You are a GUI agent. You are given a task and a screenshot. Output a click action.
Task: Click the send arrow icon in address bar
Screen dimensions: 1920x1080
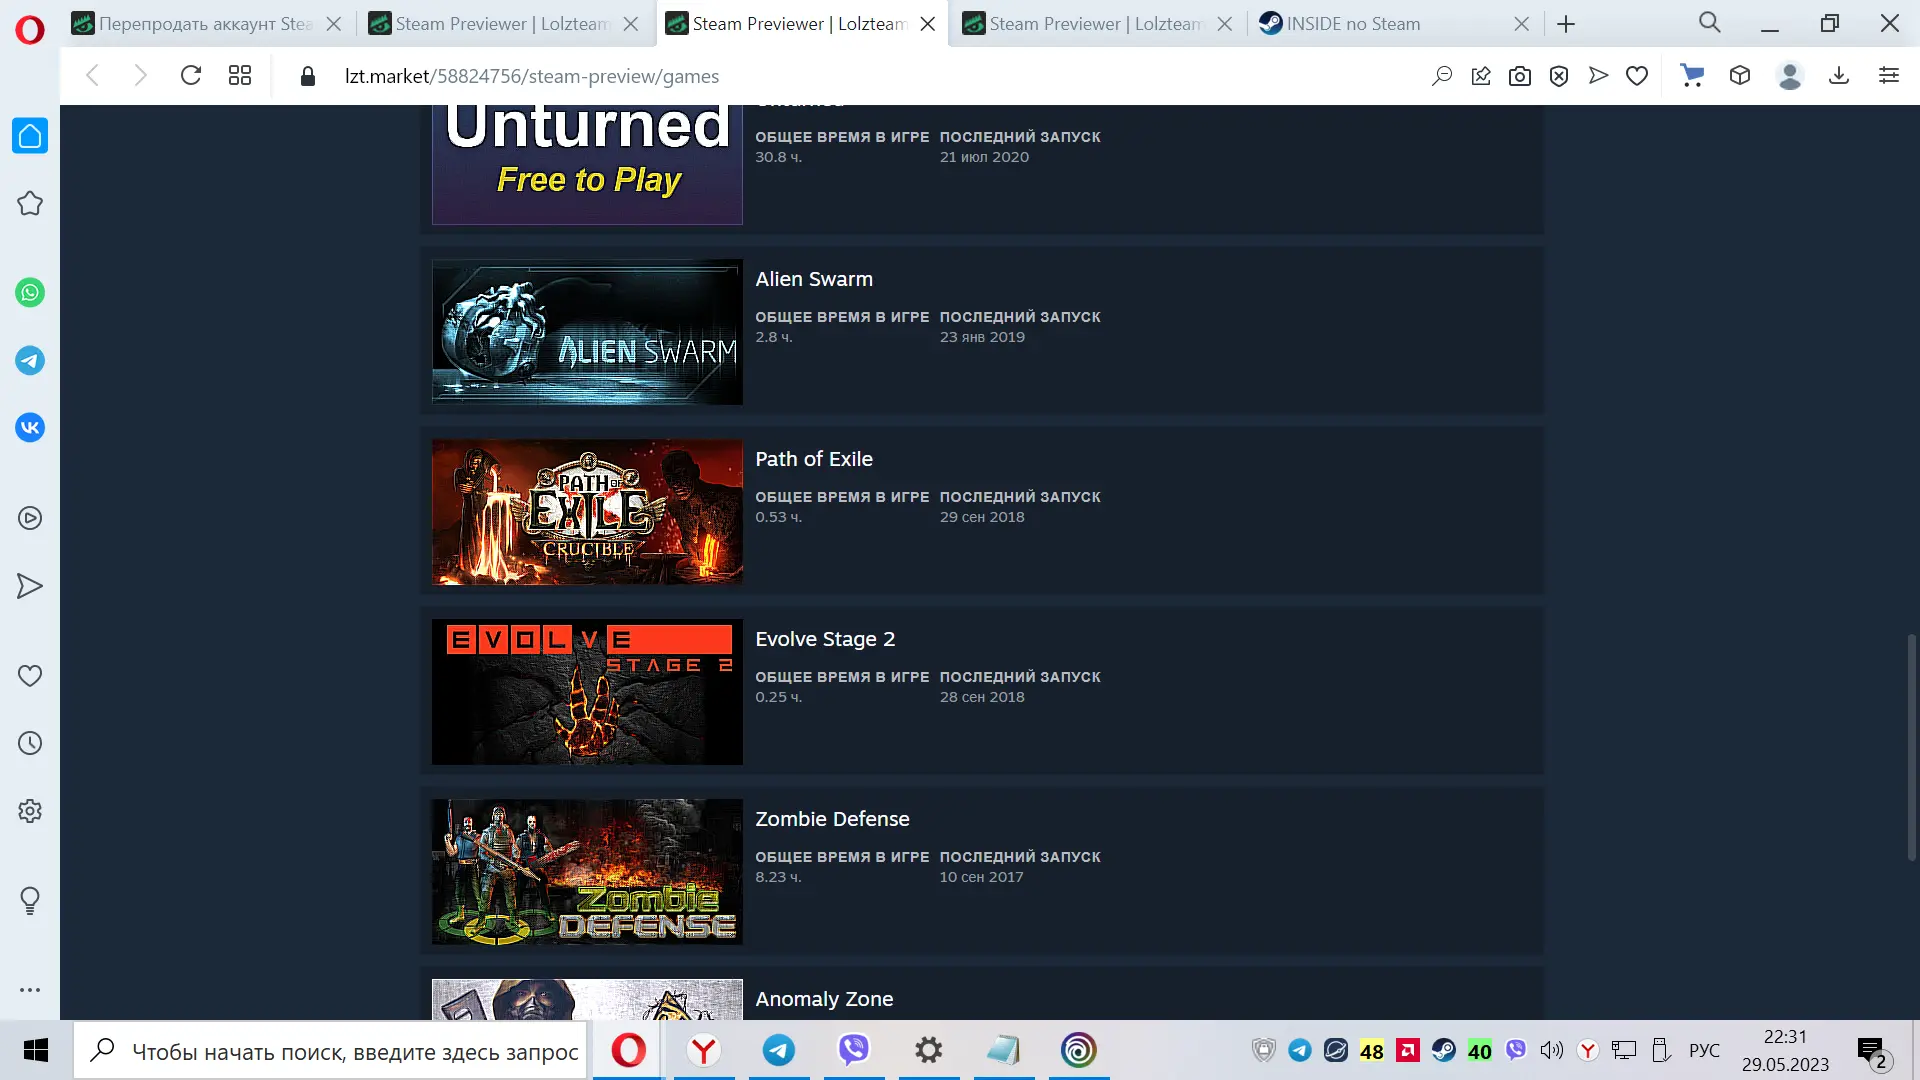tap(1598, 76)
